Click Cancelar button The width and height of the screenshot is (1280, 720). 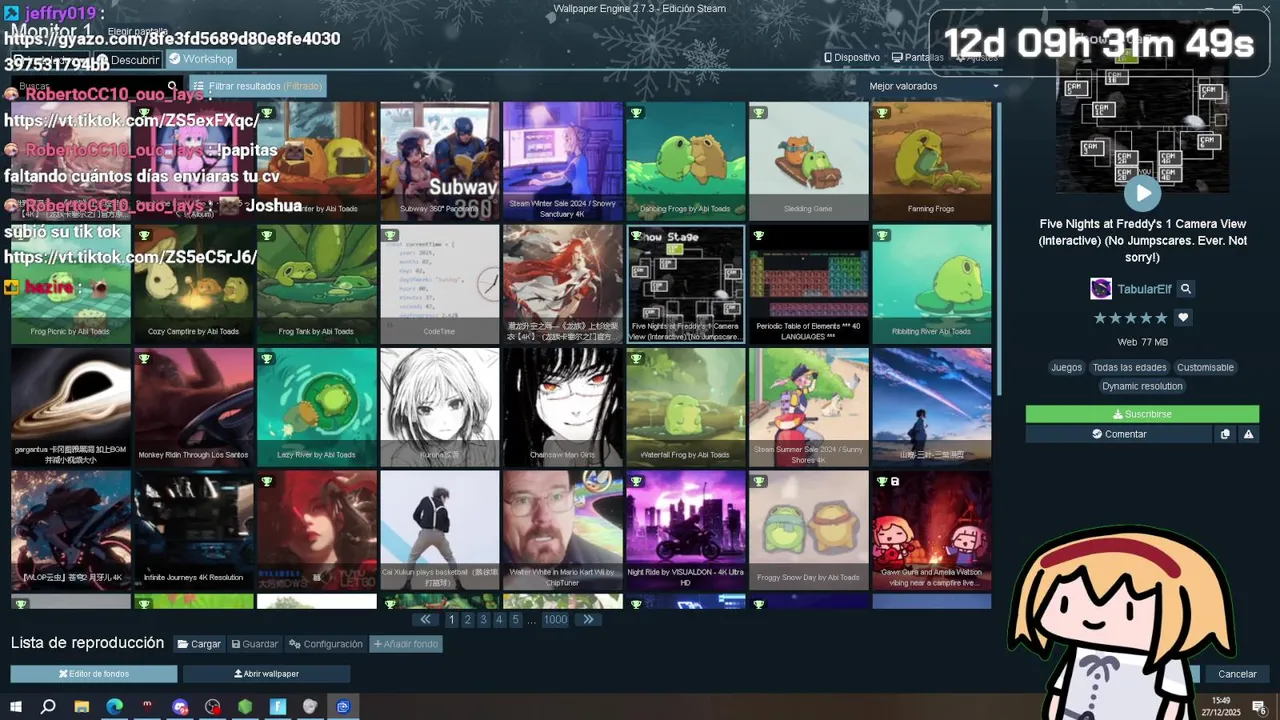pos(1237,674)
